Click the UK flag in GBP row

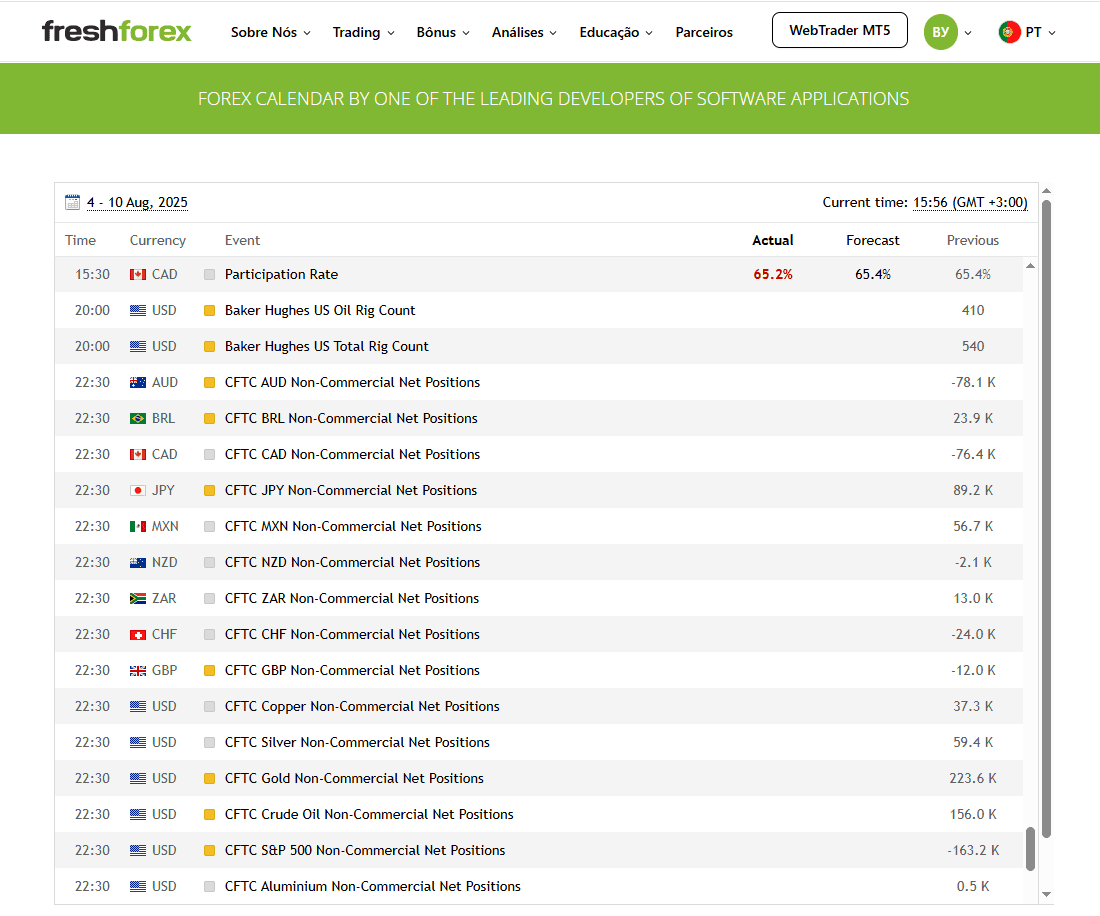click(x=138, y=671)
